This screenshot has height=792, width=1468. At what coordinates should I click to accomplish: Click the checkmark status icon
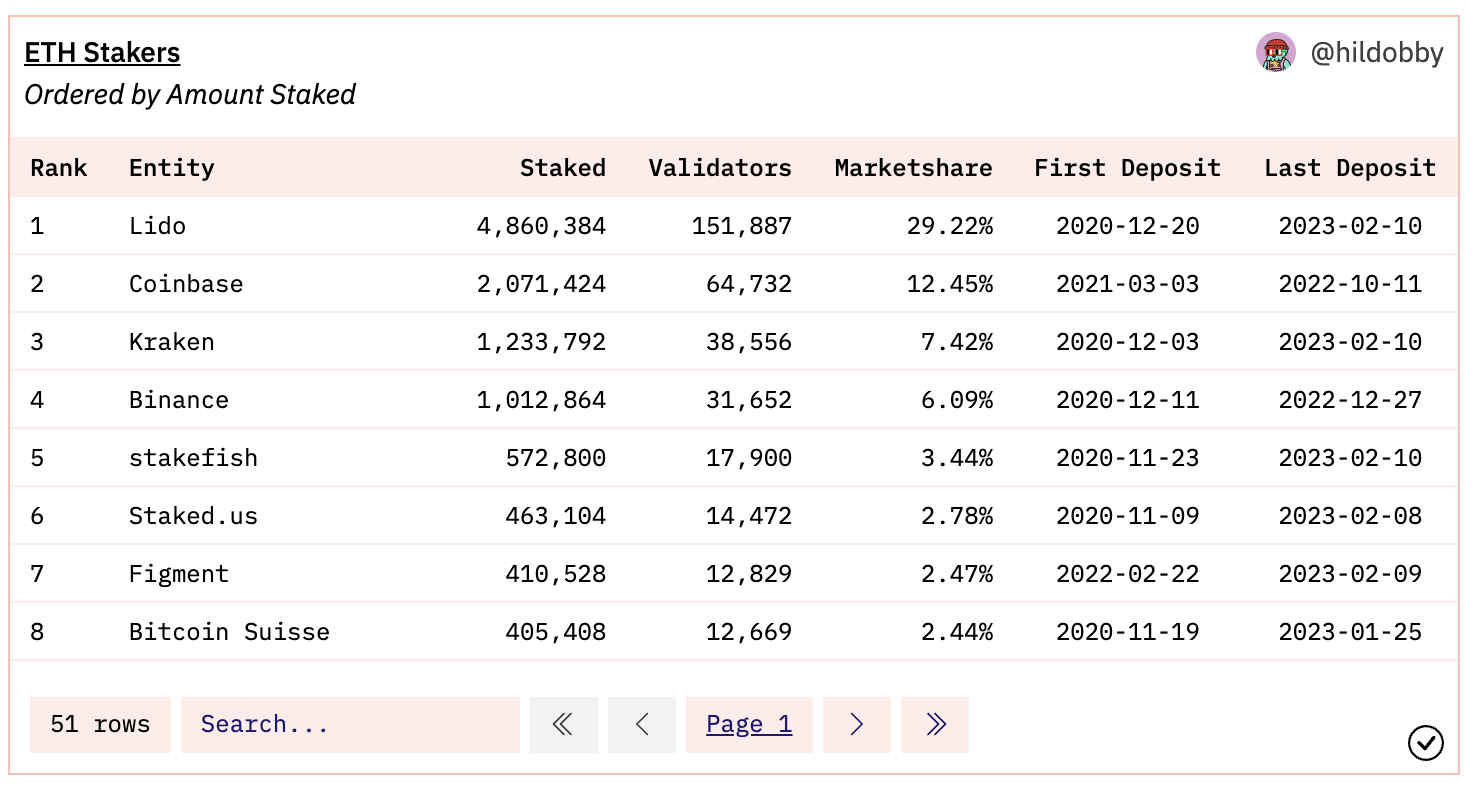1426,743
